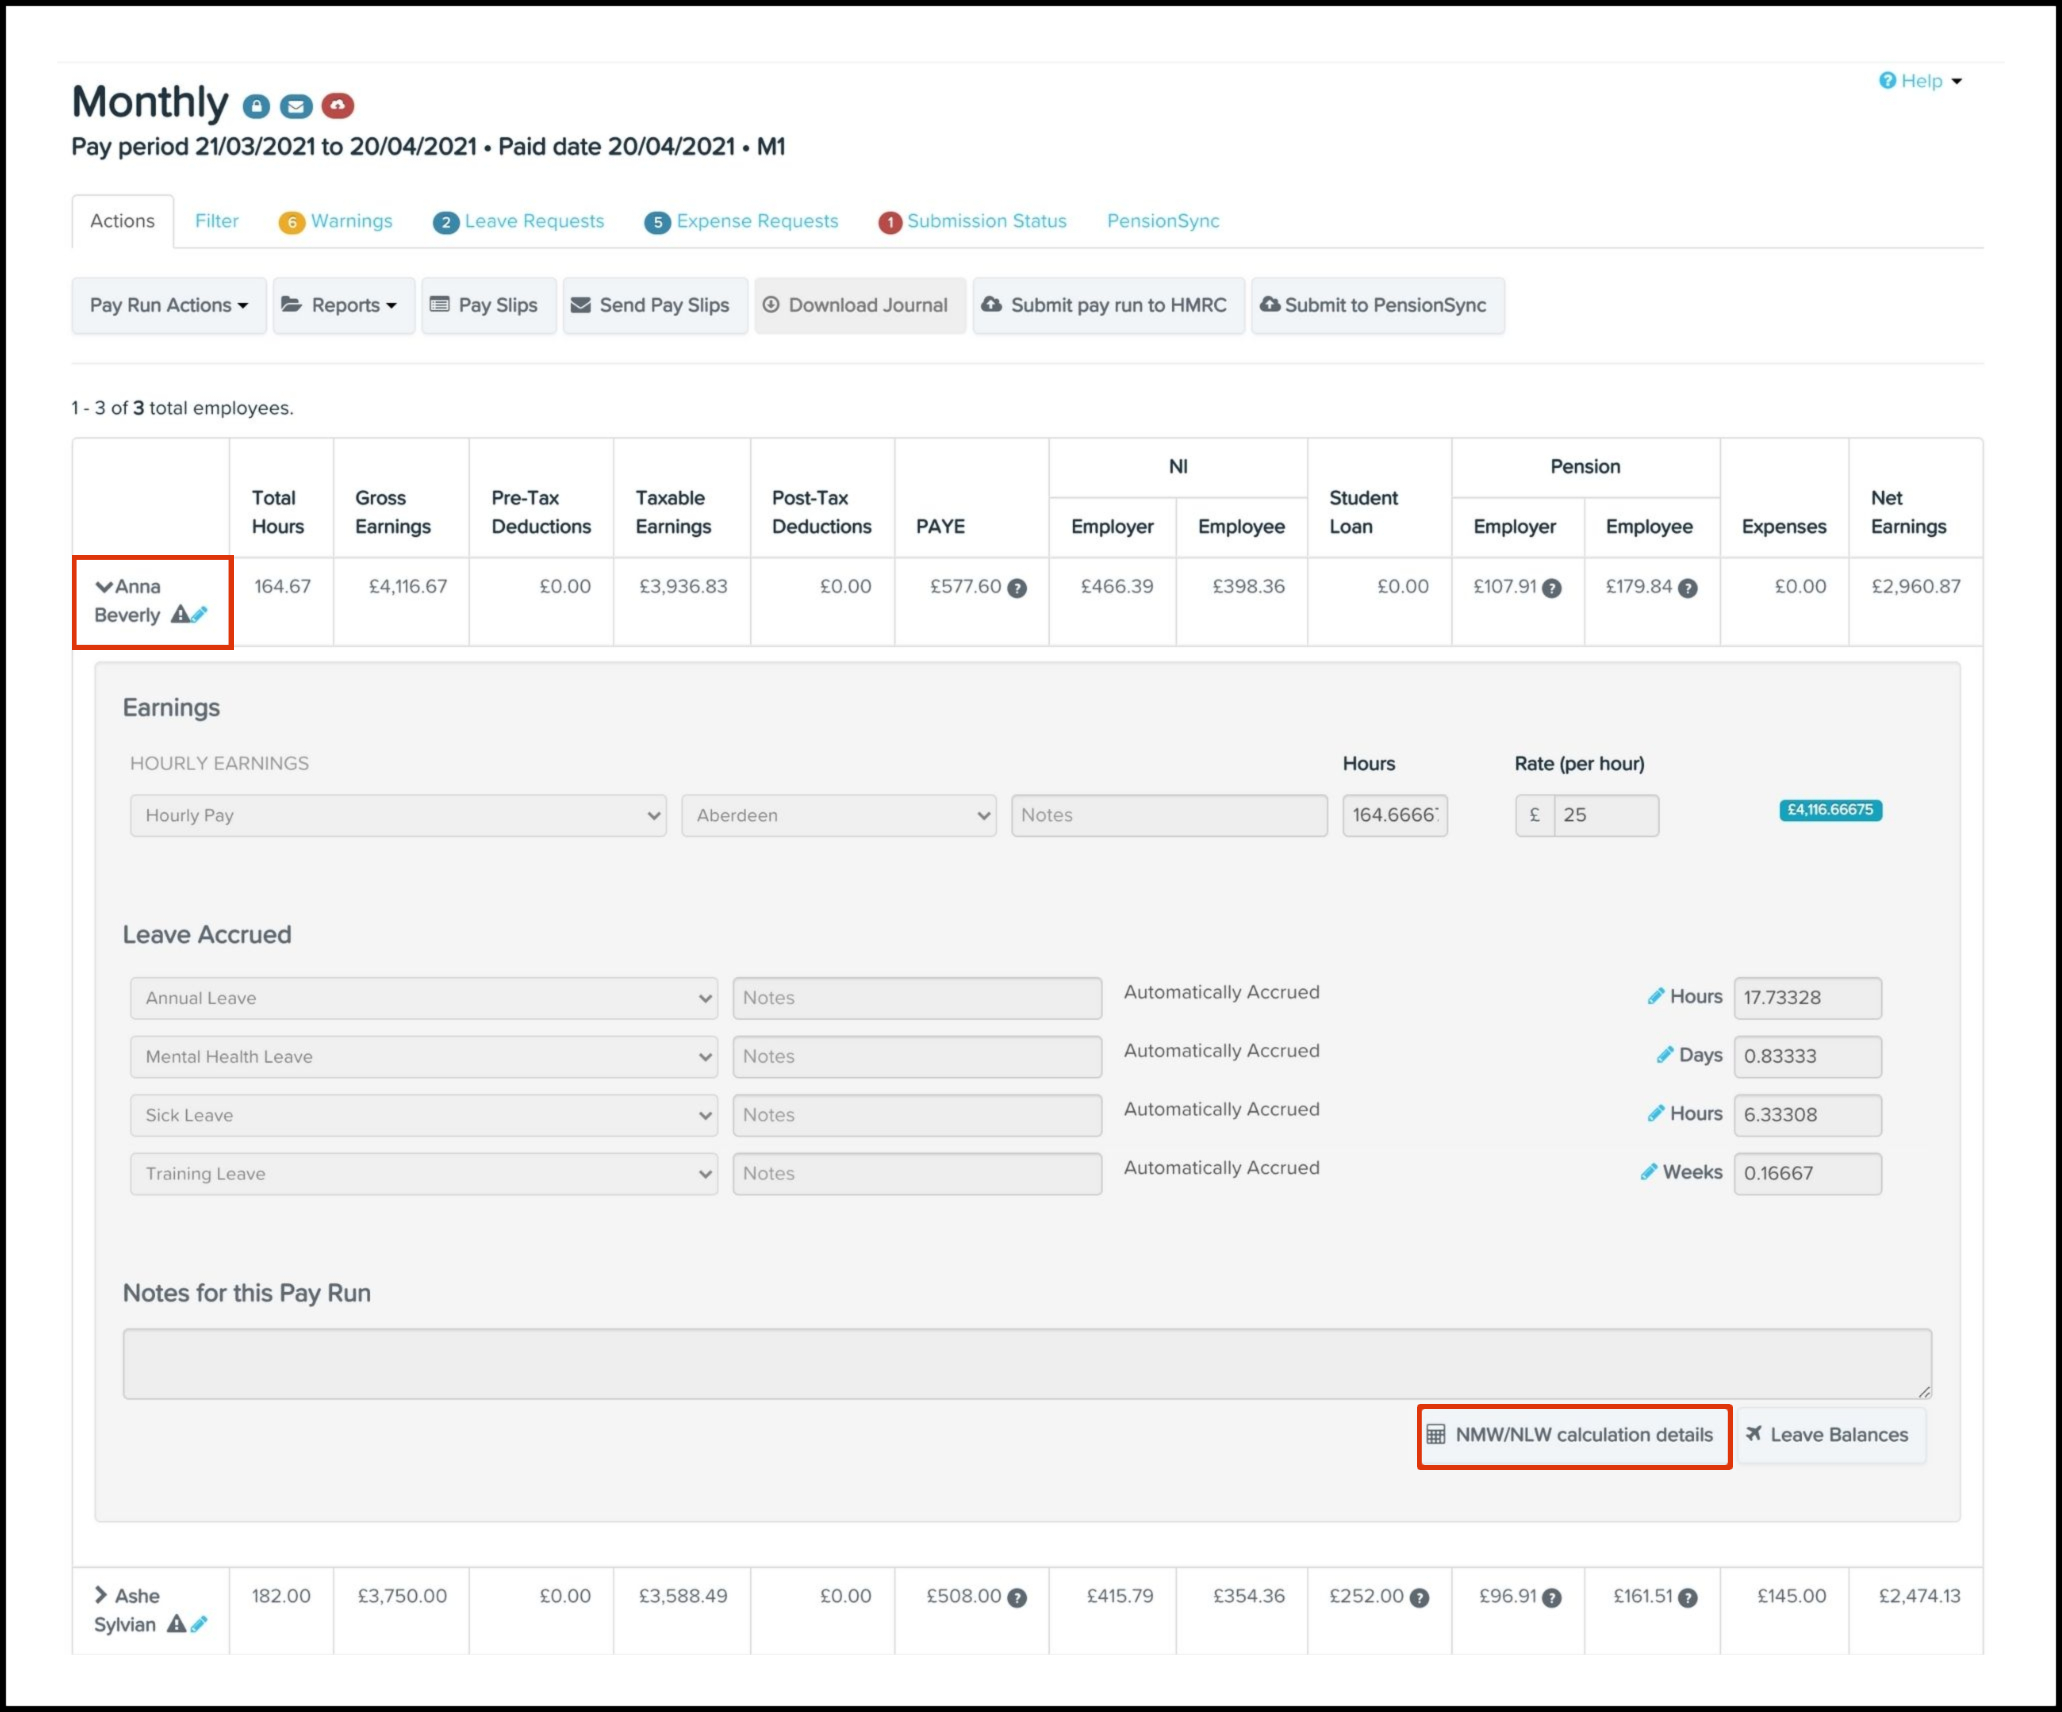Screen dimensions: 2062x1712
Task: Open the Help menu in top right
Action: [1920, 81]
